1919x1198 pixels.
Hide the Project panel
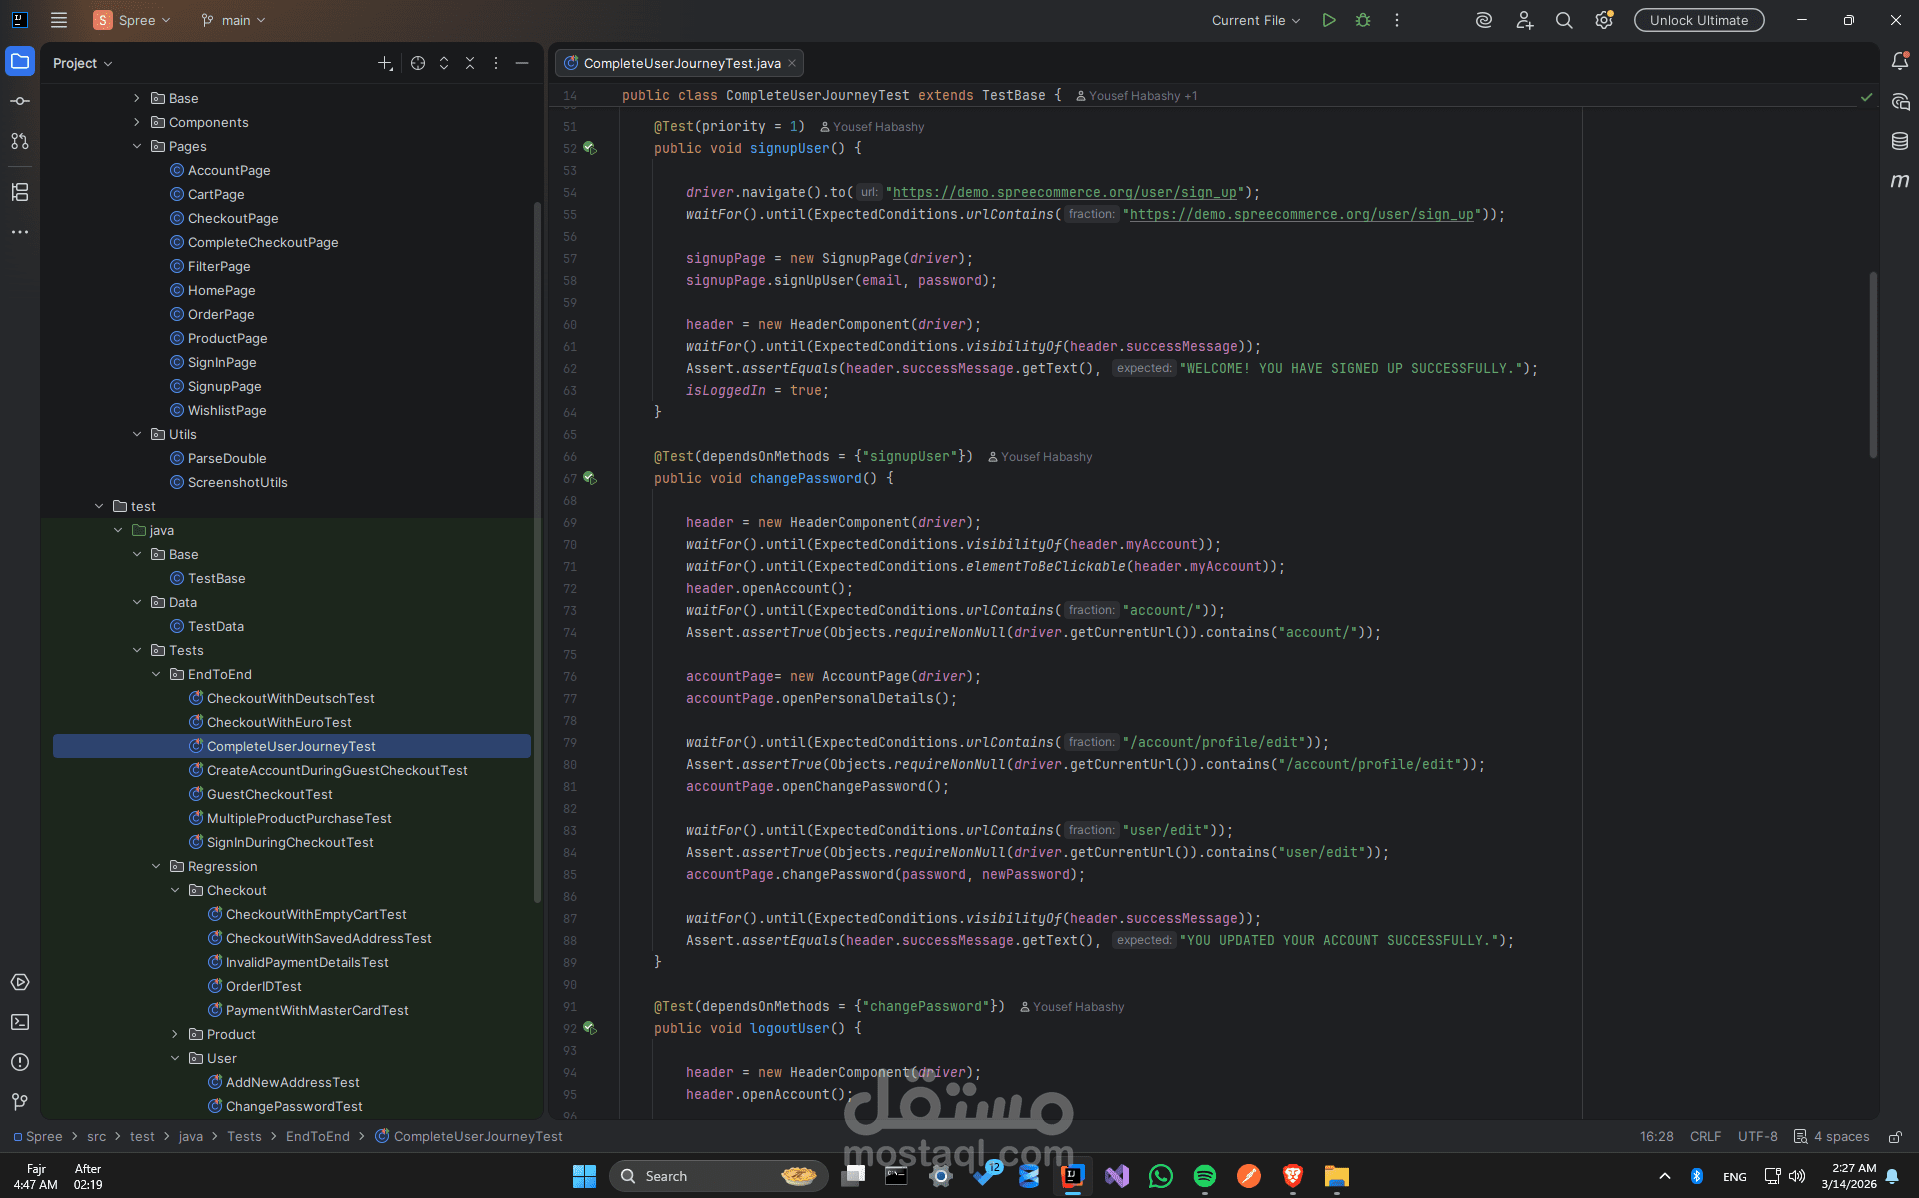[522, 63]
